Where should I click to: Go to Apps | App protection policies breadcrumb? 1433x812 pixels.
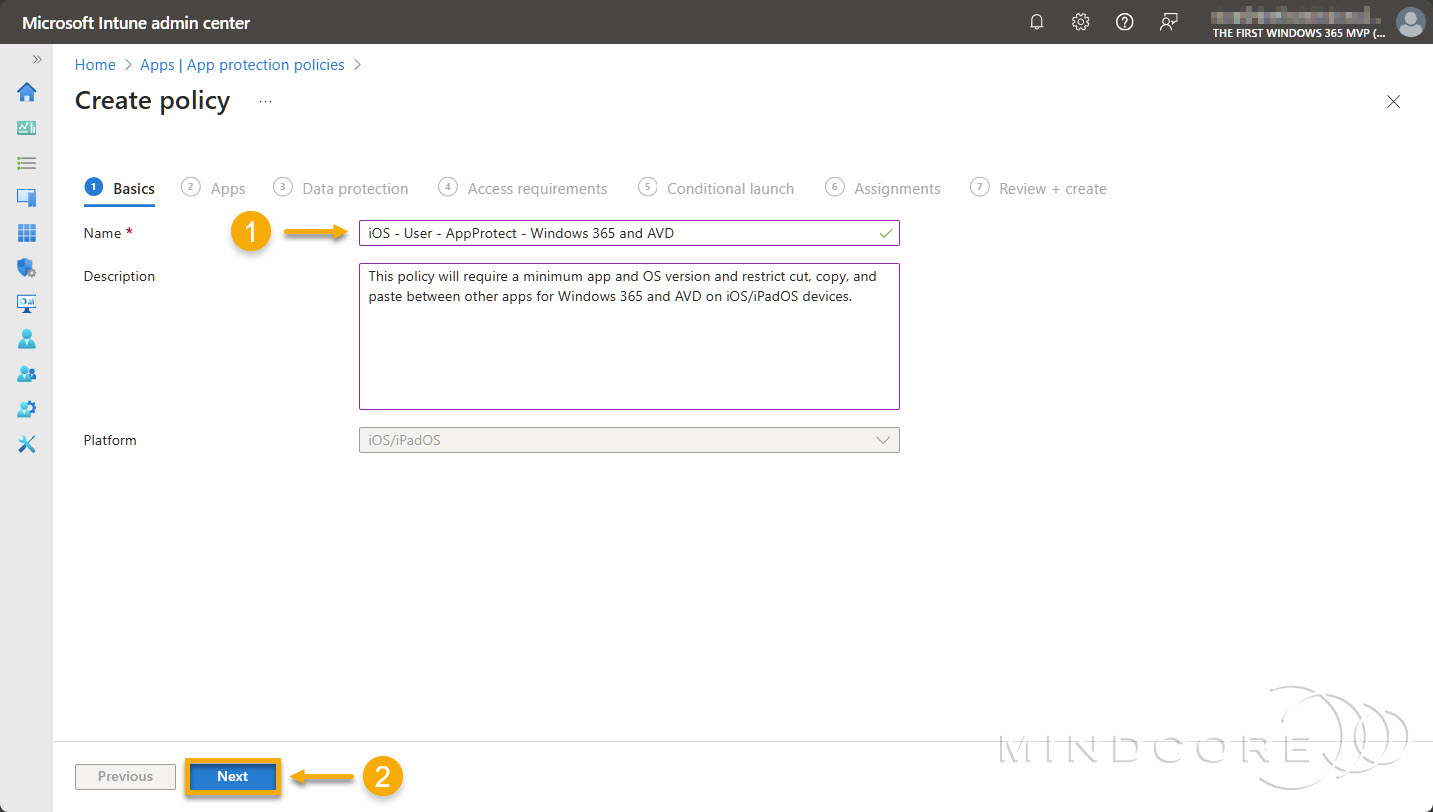point(242,65)
